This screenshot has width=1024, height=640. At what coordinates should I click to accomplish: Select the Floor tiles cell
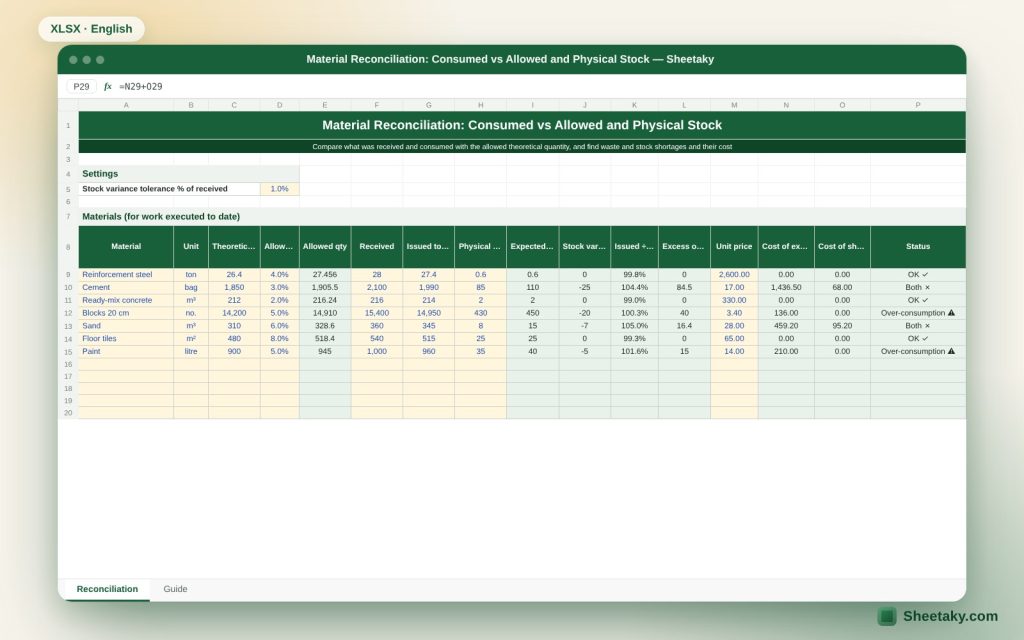pyautogui.click(x=126, y=339)
